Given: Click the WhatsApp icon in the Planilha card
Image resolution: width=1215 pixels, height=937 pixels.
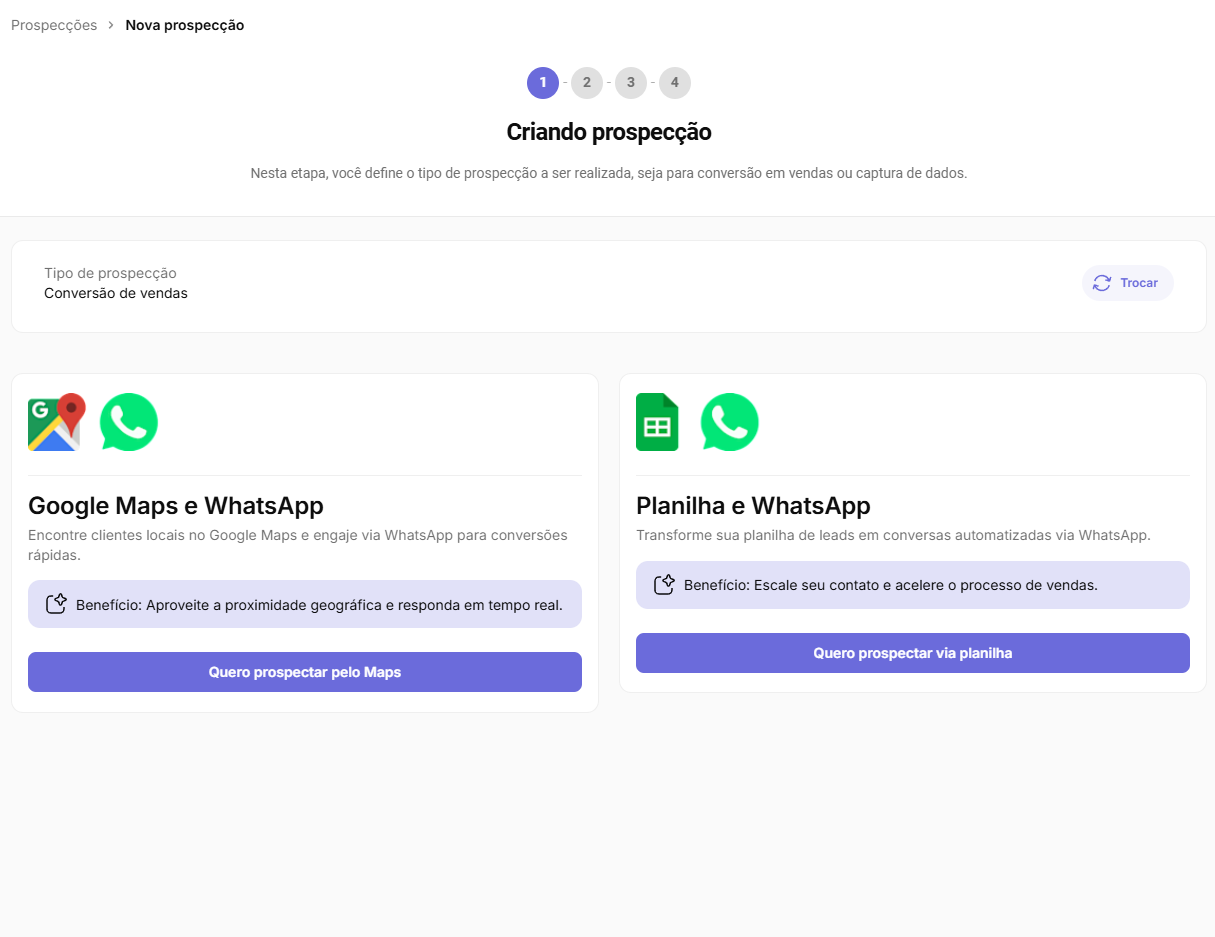Looking at the screenshot, I should 729,422.
